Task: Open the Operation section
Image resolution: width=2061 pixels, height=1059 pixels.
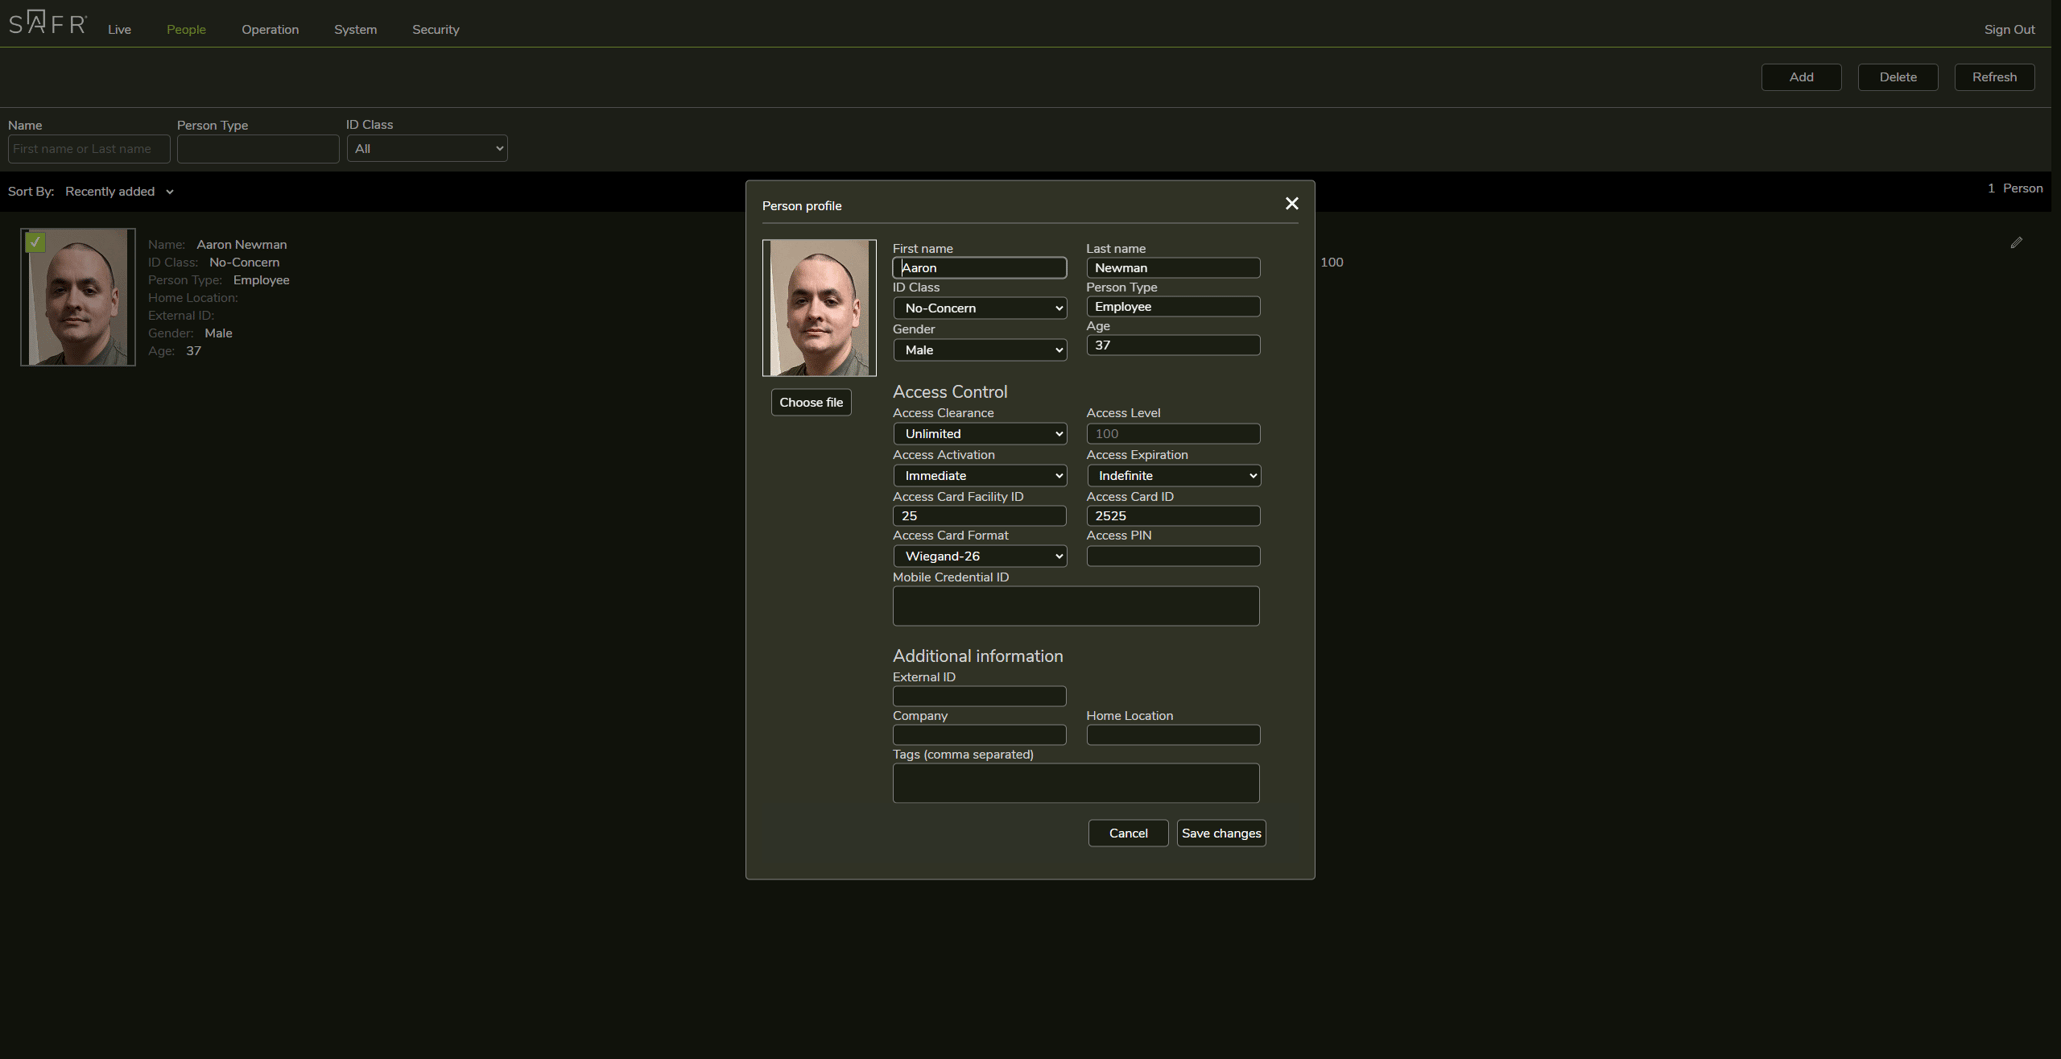Action: pos(270,29)
